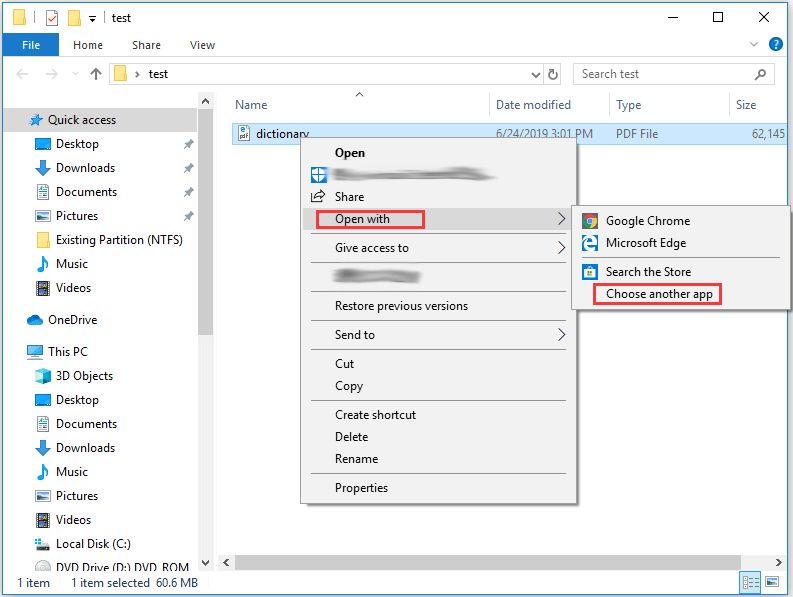Switch to Details view layout icon

coord(751,583)
